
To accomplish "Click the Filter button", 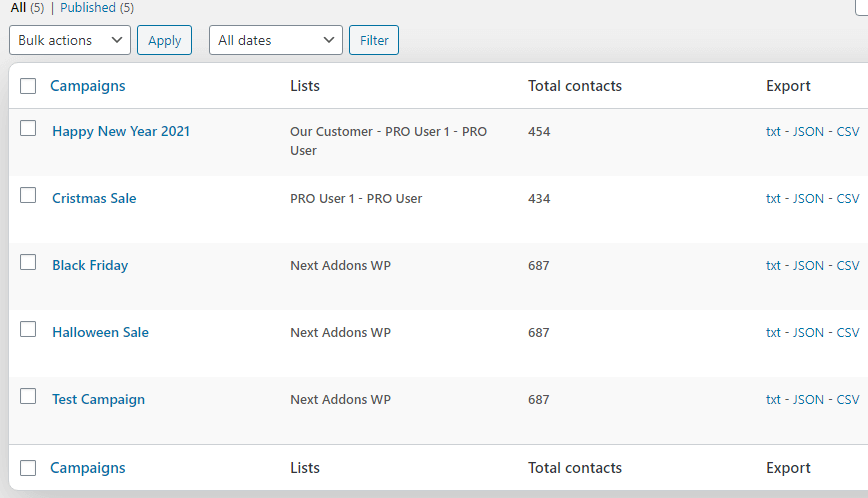I will tap(374, 40).
